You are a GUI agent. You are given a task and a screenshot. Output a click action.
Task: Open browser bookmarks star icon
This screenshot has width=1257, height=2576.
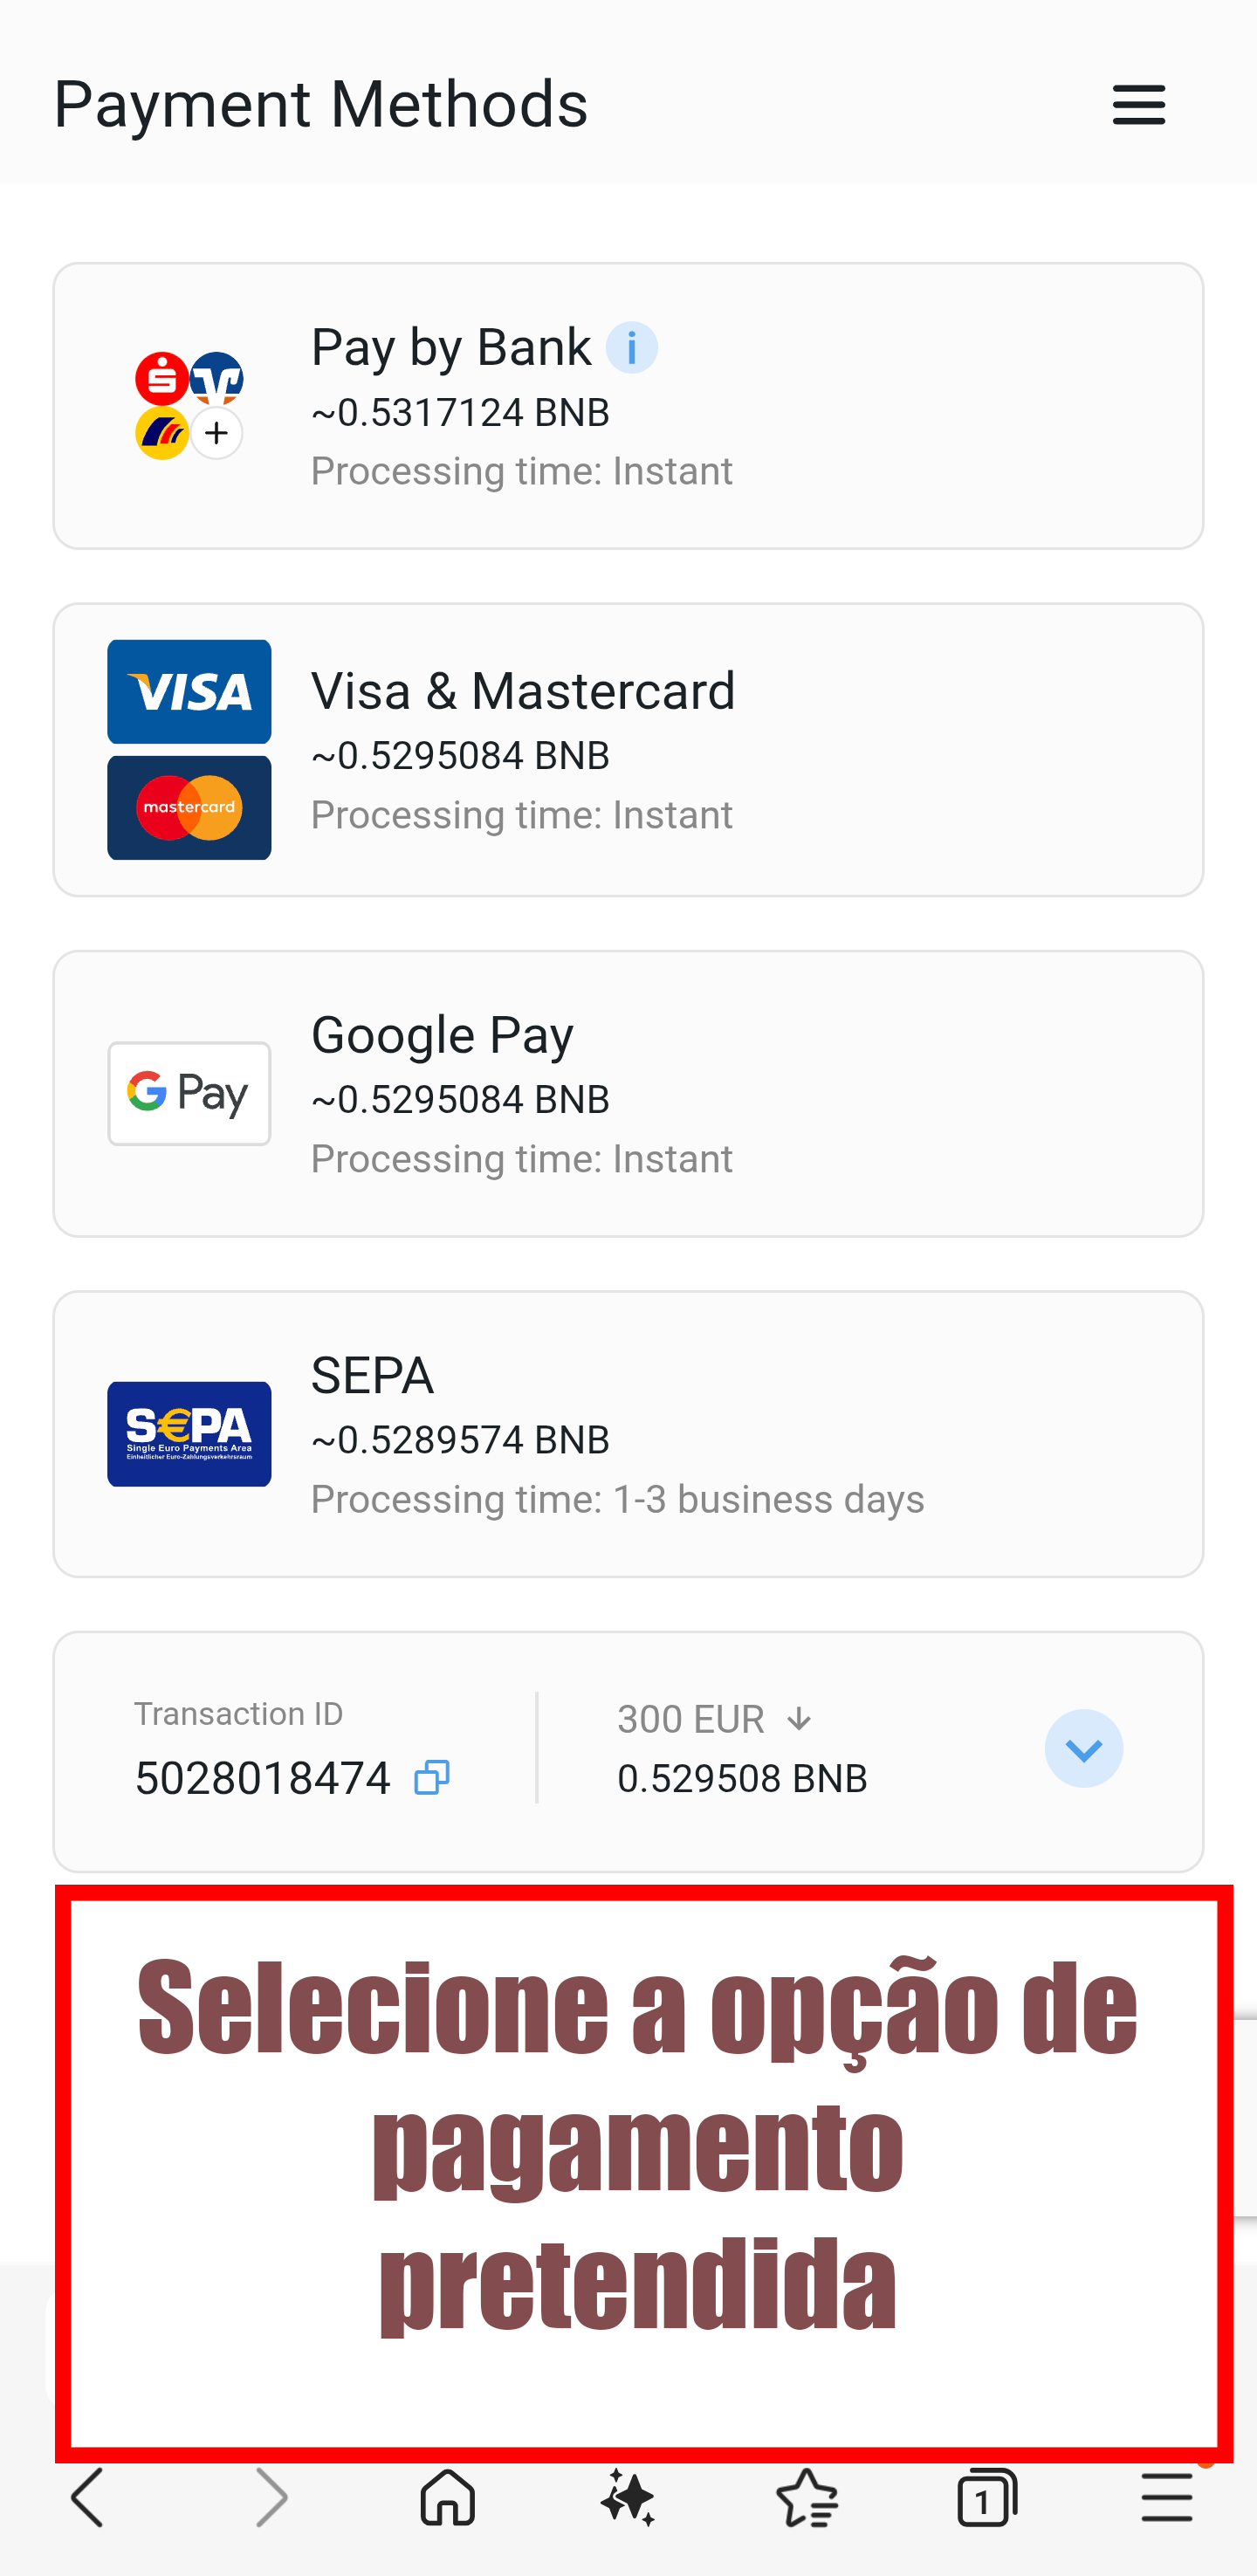click(x=806, y=2497)
